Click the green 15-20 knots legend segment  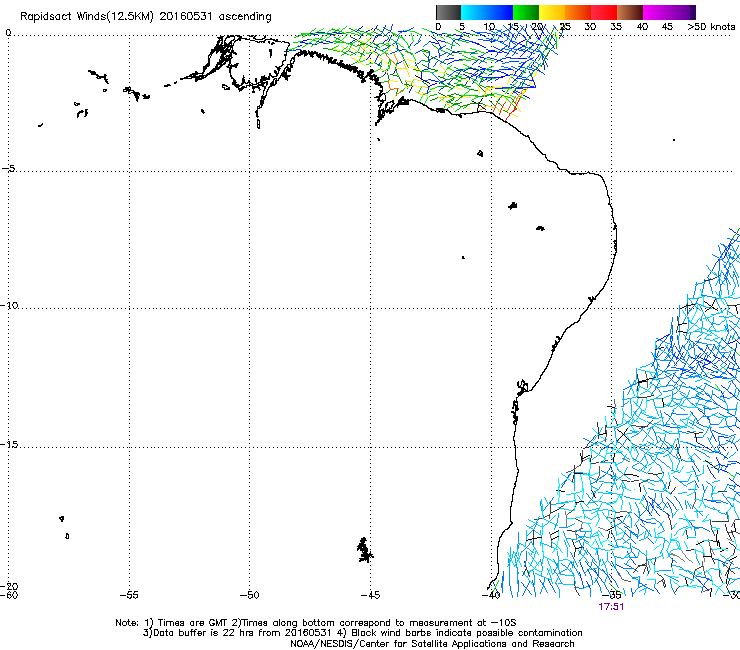click(x=526, y=12)
